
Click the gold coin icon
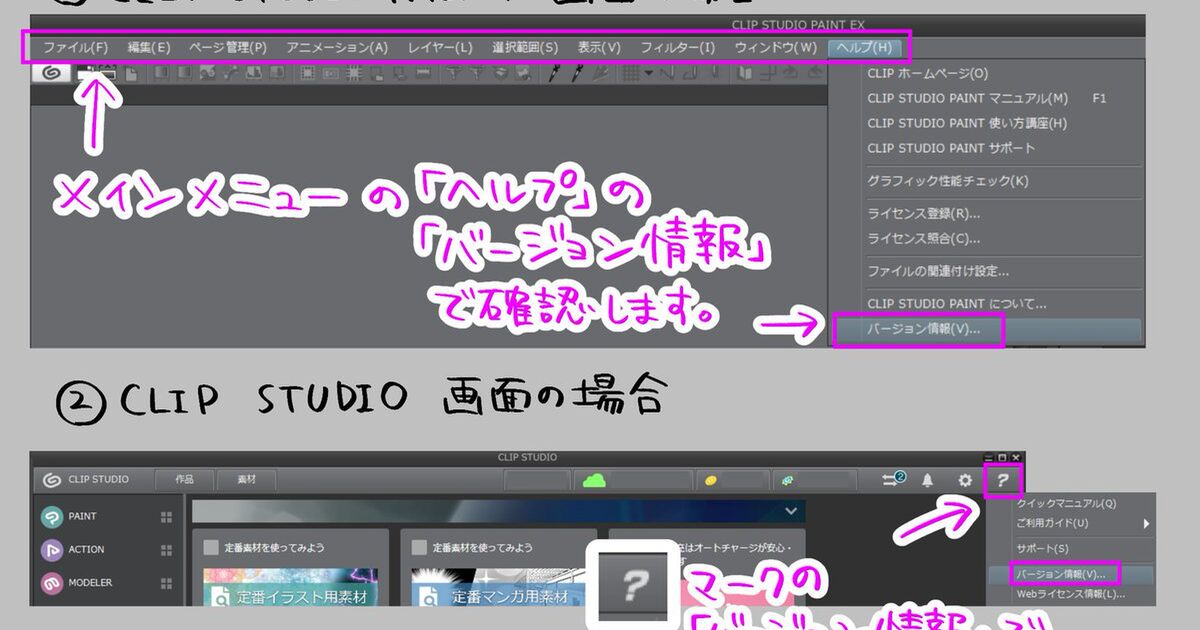coord(710,480)
